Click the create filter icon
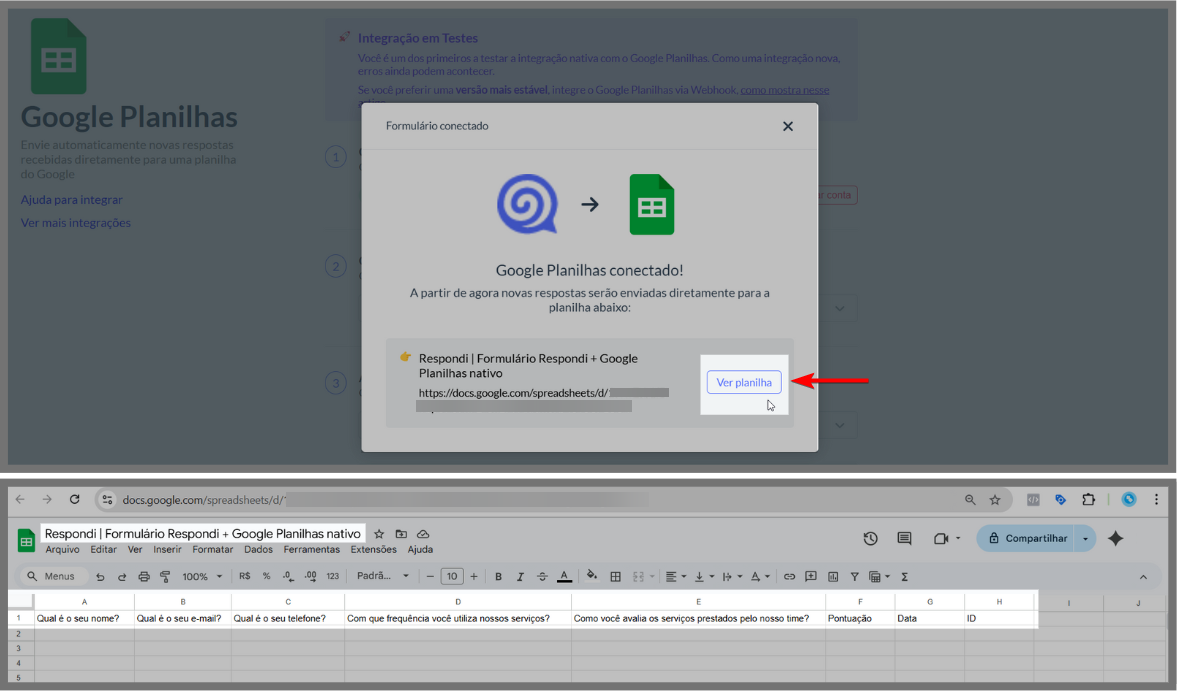The height and width of the screenshot is (691, 1177). pyautogui.click(x=854, y=576)
